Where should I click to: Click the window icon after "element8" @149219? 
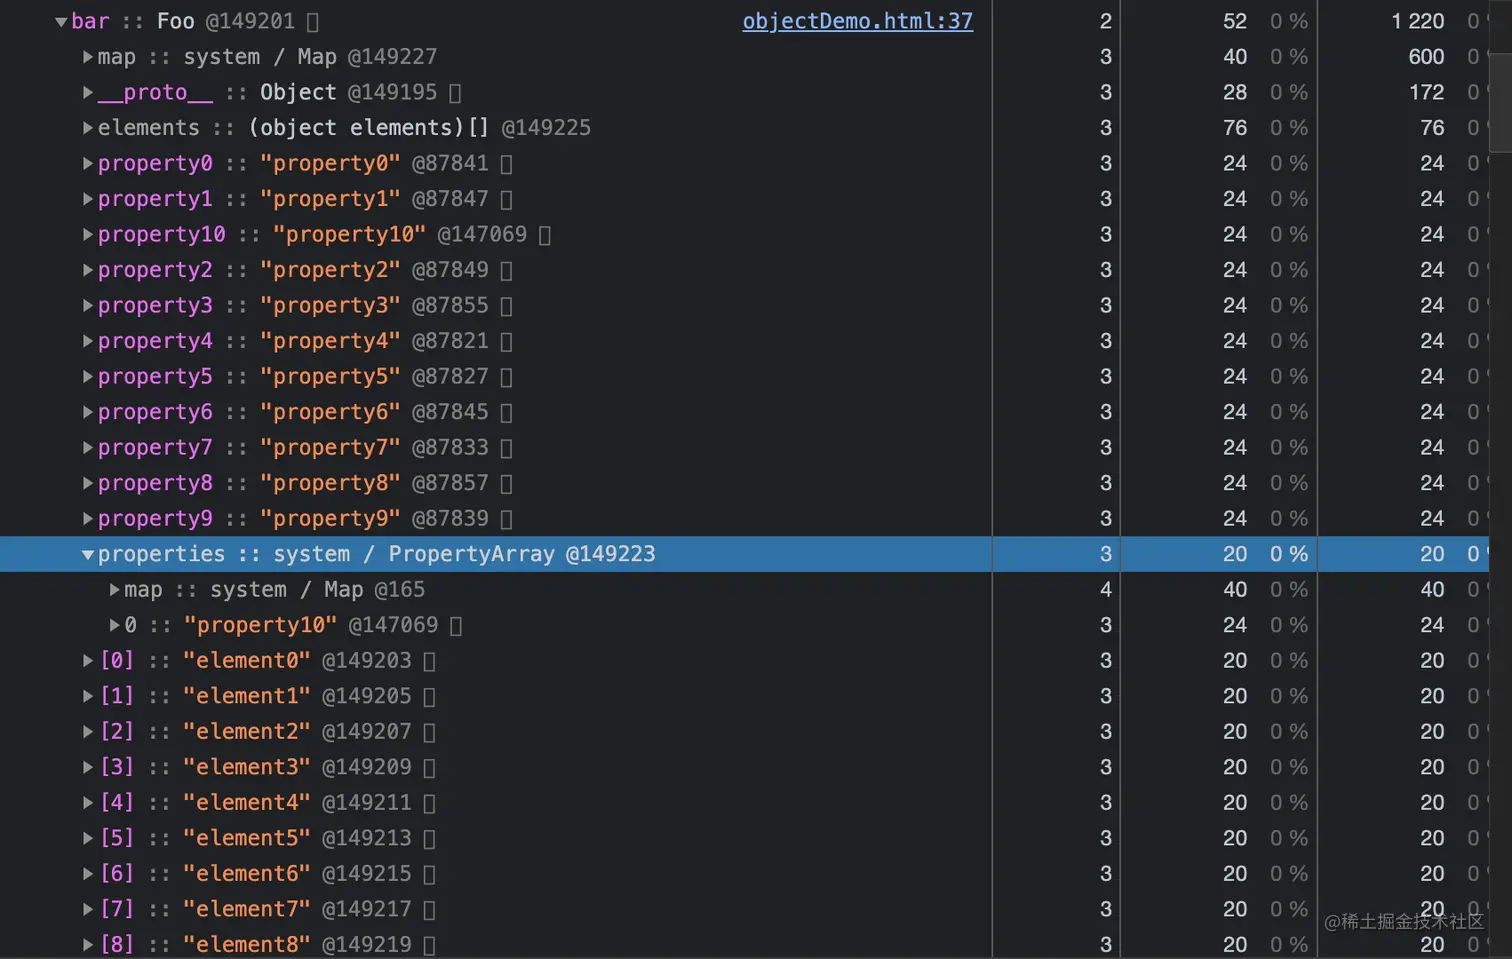pyautogui.click(x=429, y=945)
